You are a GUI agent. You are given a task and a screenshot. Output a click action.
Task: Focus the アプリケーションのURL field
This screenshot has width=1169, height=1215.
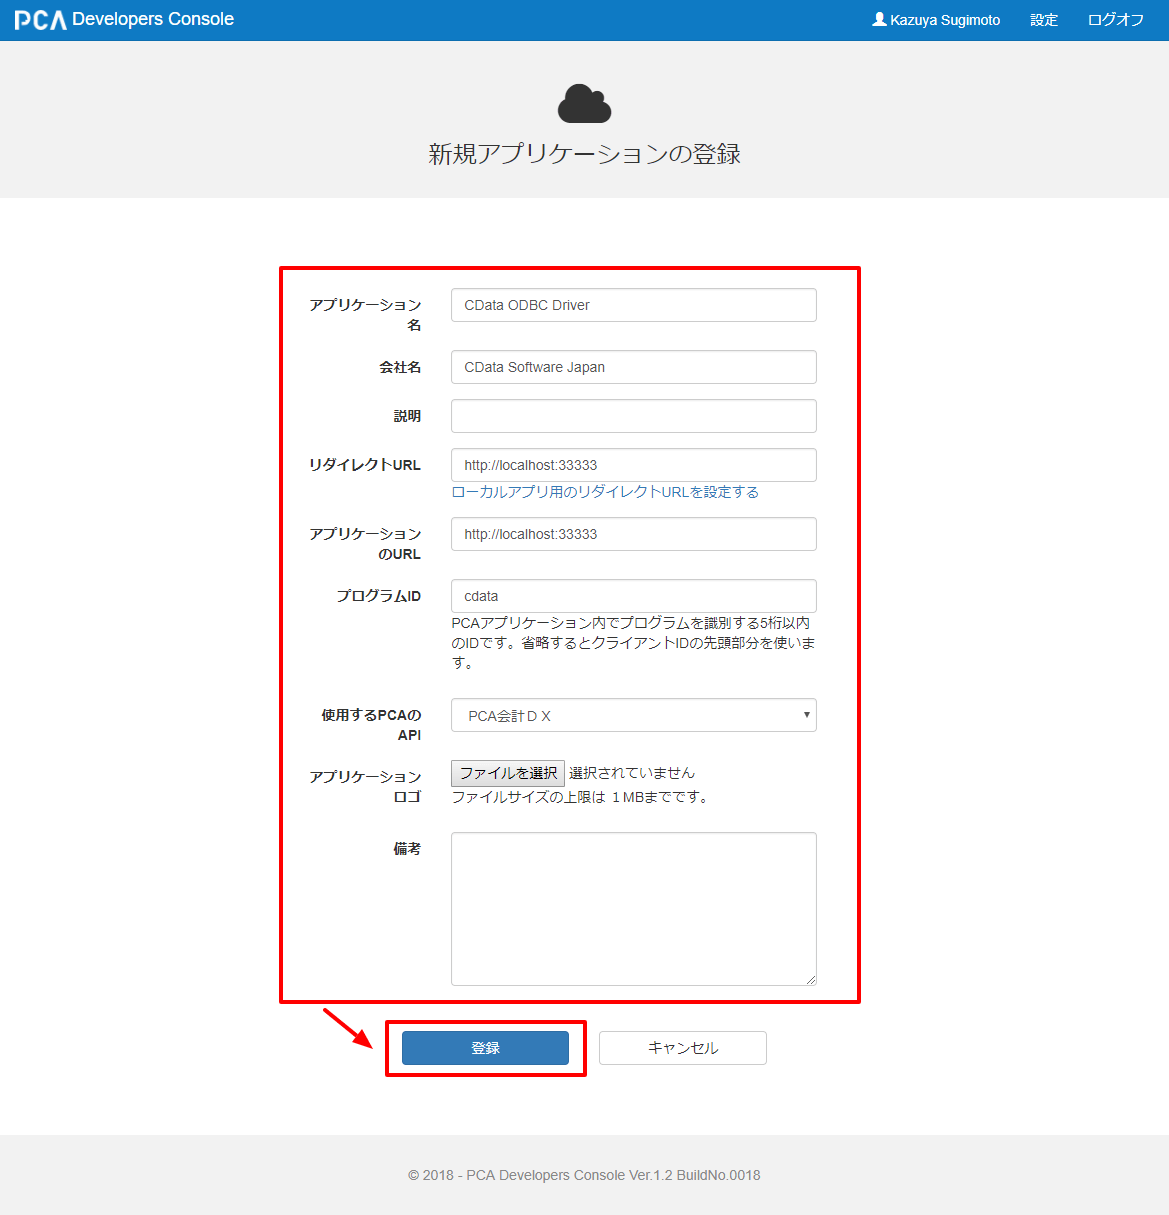[x=634, y=534]
